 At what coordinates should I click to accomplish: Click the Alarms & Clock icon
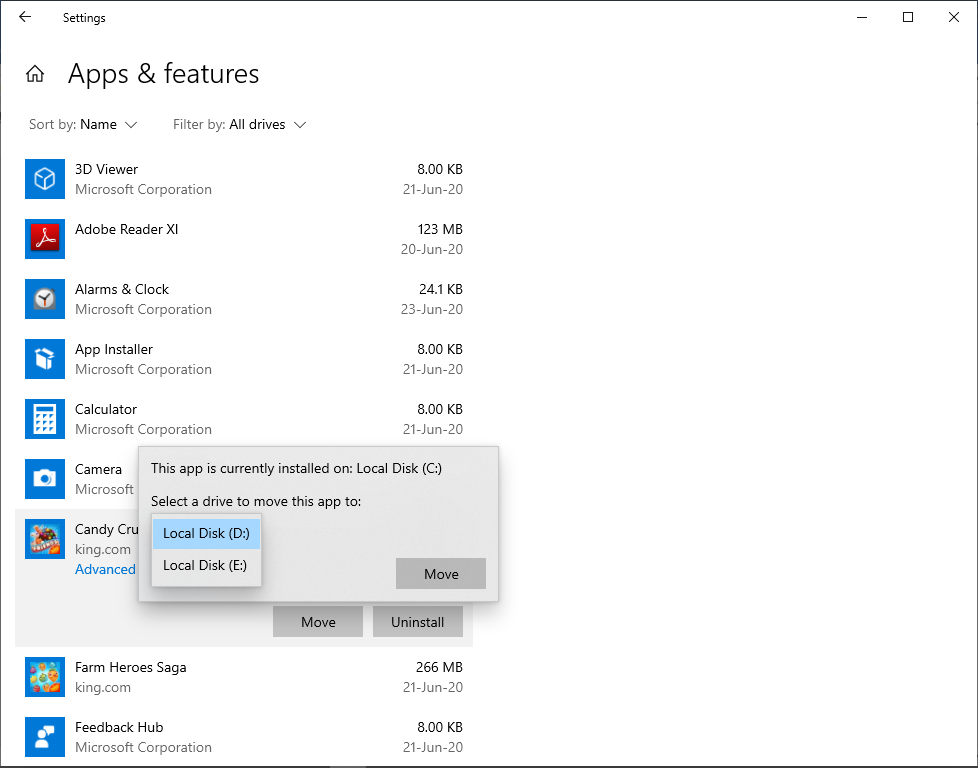coord(44,299)
